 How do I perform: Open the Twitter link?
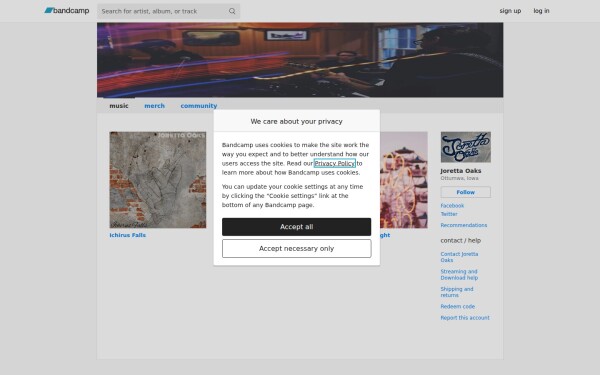pyautogui.click(x=448, y=214)
